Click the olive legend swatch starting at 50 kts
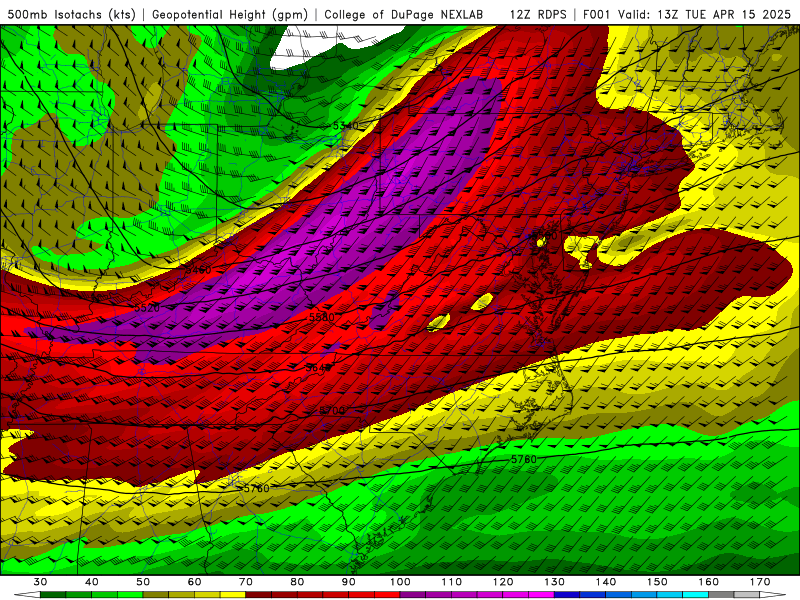 click(156, 595)
